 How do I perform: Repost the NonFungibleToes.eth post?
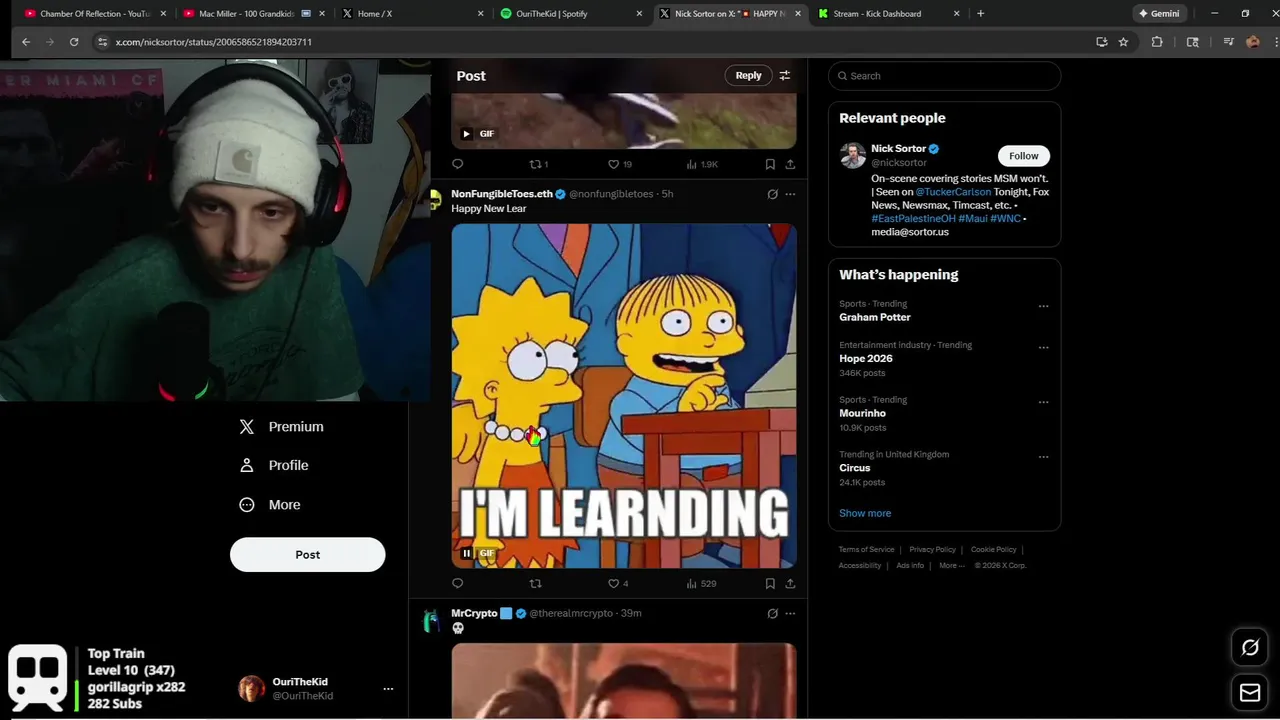coord(535,583)
